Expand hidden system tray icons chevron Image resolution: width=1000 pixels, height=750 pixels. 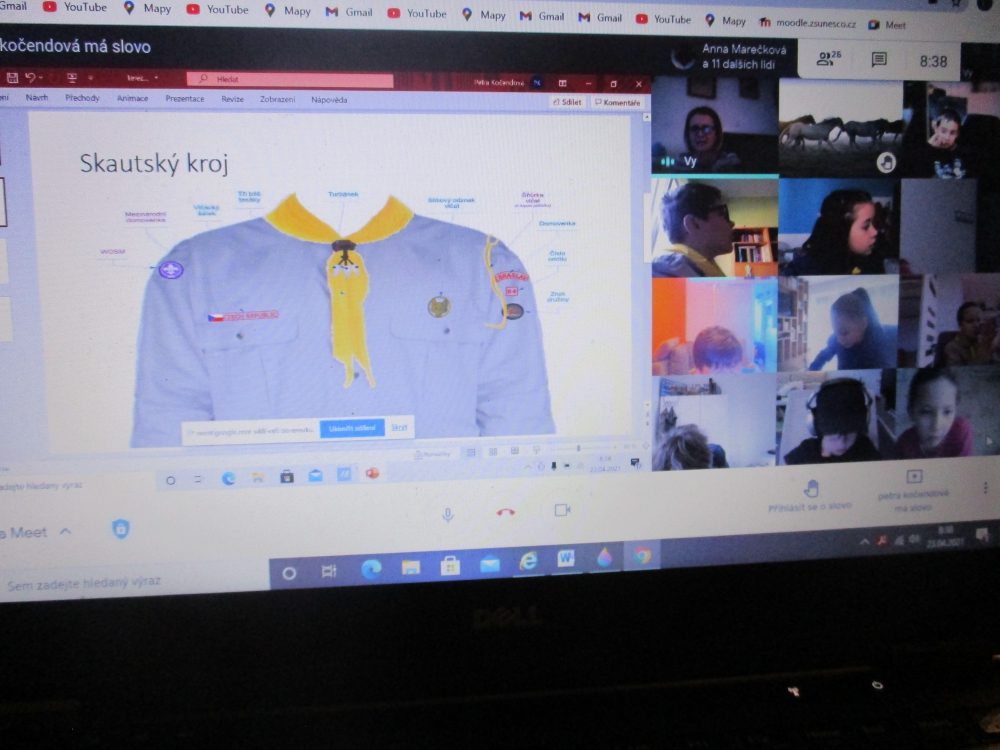pos(864,542)
